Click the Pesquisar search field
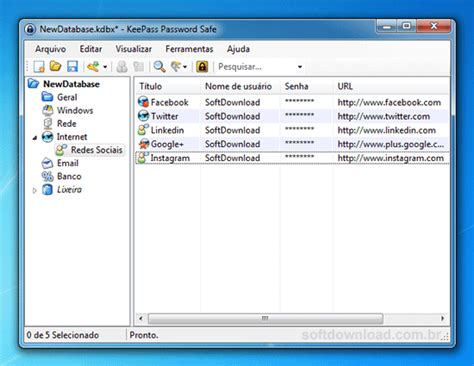This screenshot has width=474, height=366. [x=257, y=67]
